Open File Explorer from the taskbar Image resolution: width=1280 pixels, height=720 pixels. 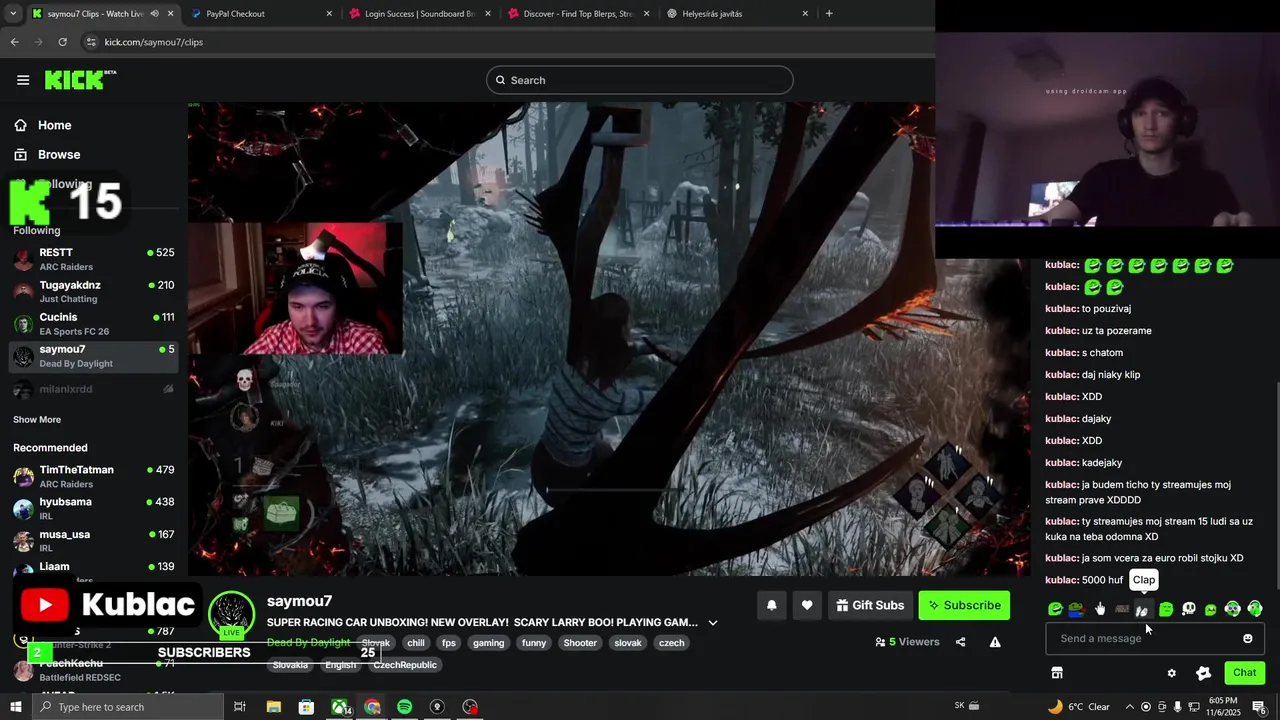(x=273, y=707)
